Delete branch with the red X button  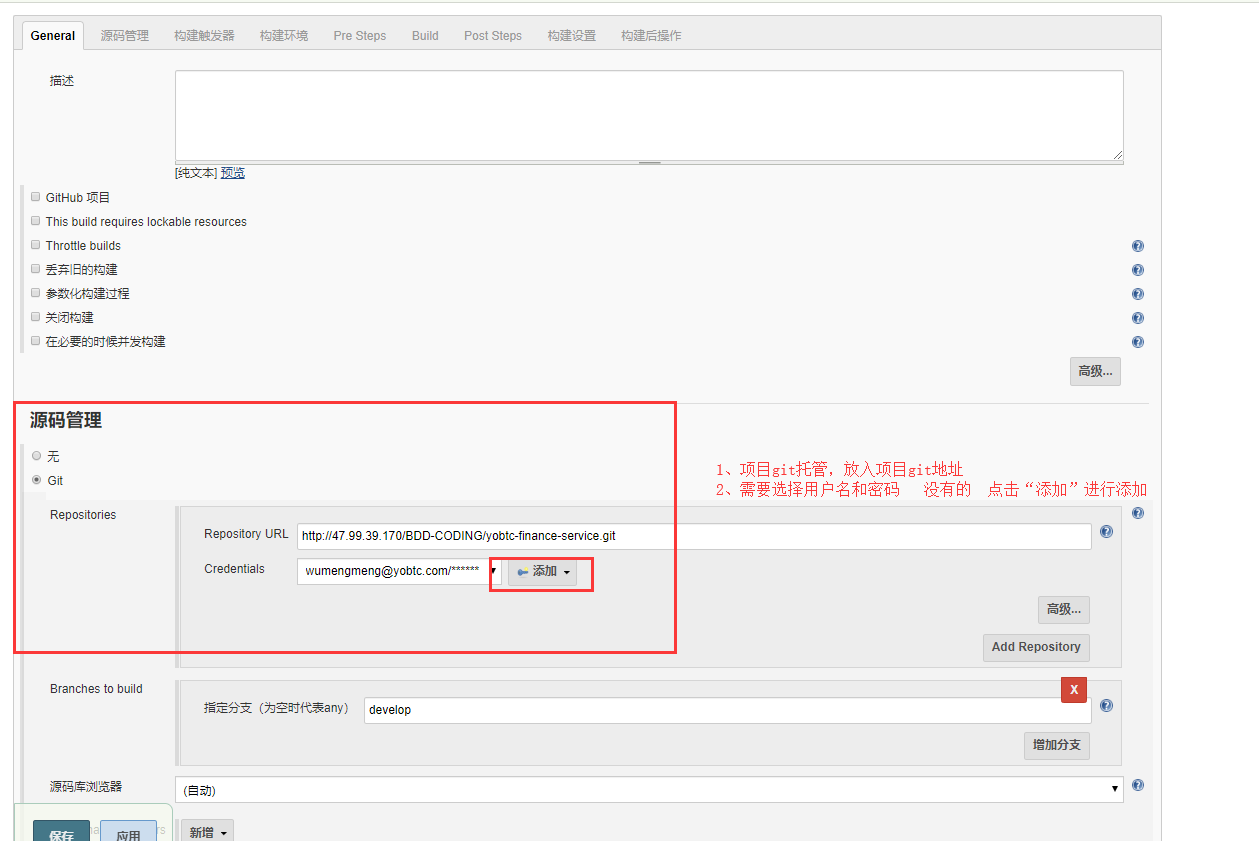point(1073,690)
